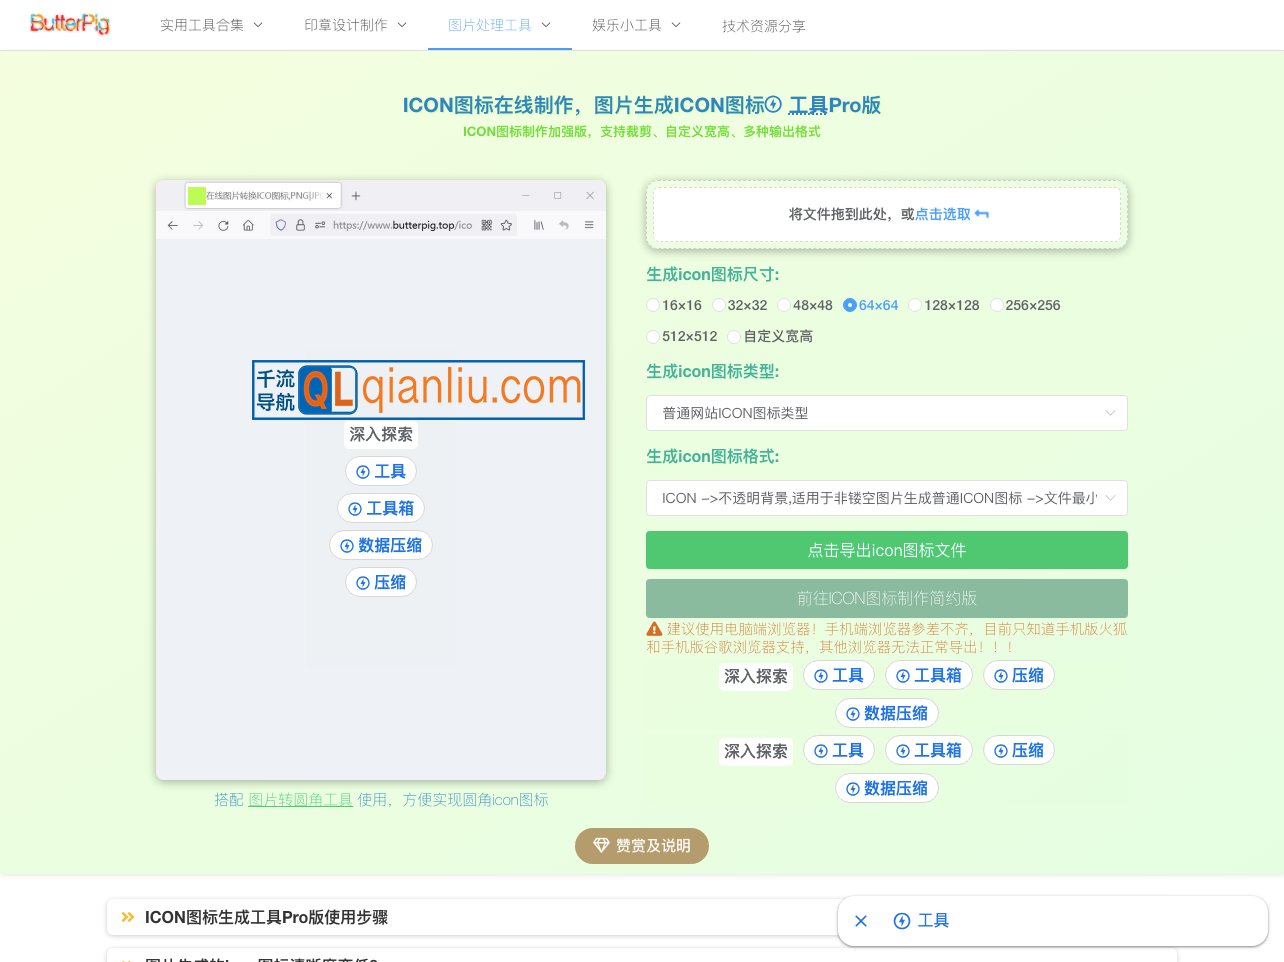Click the 数据压缩 quick link in the preview

click(381, 545)
